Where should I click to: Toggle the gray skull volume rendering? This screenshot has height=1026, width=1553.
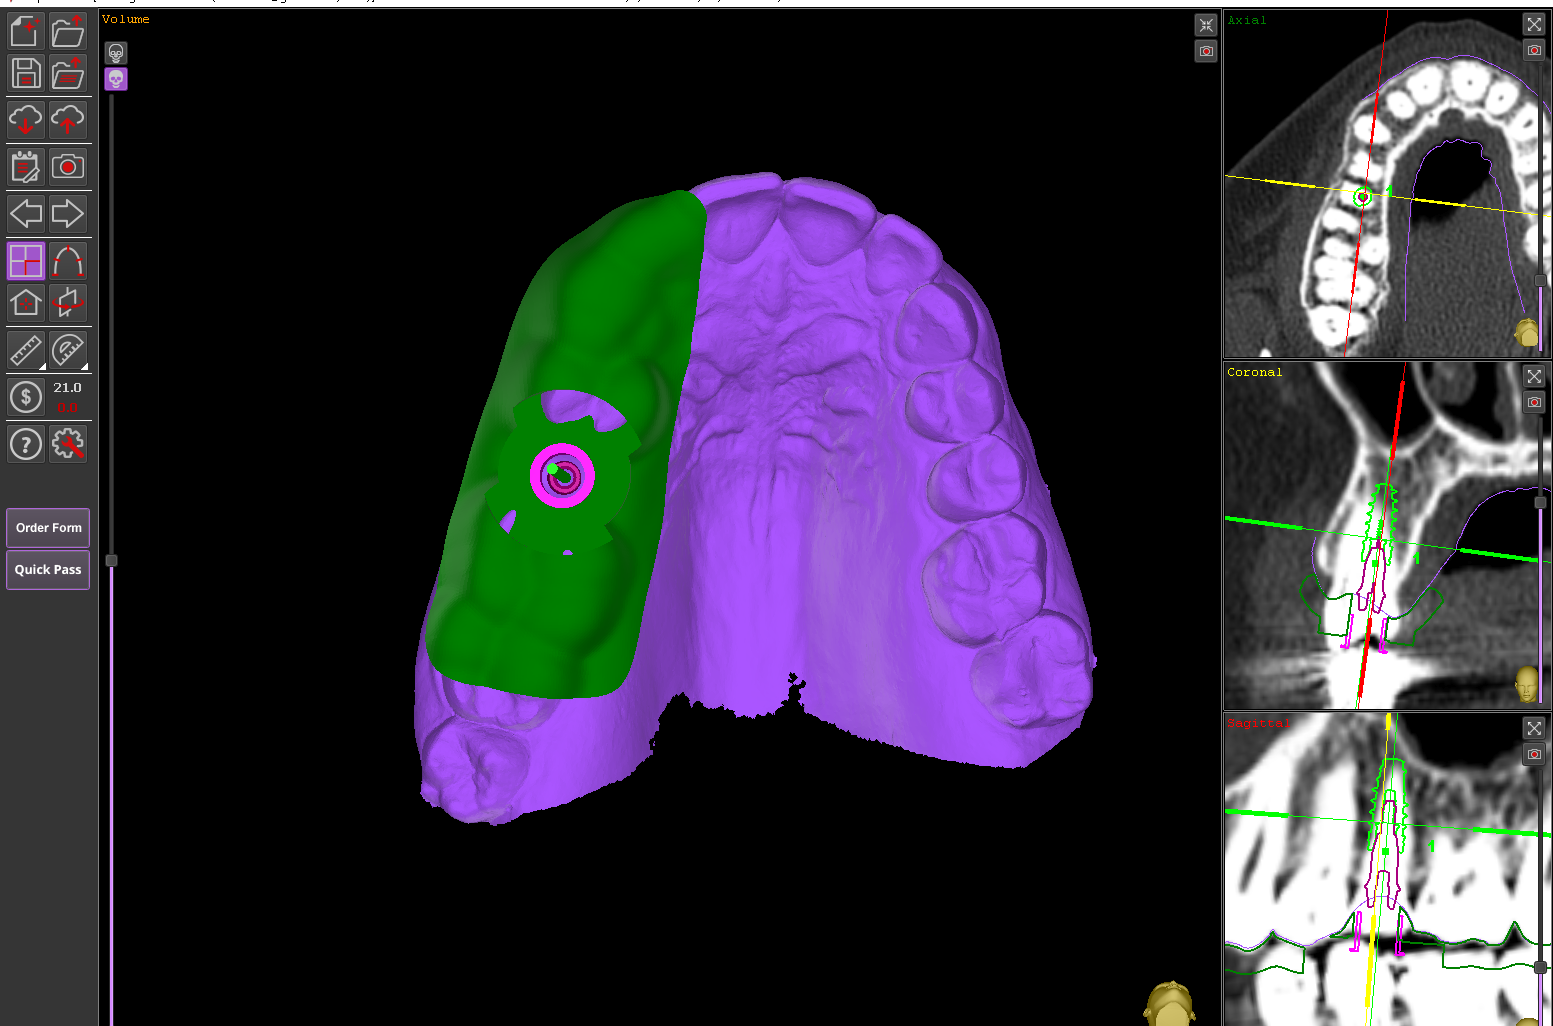(x=116, y=53)
